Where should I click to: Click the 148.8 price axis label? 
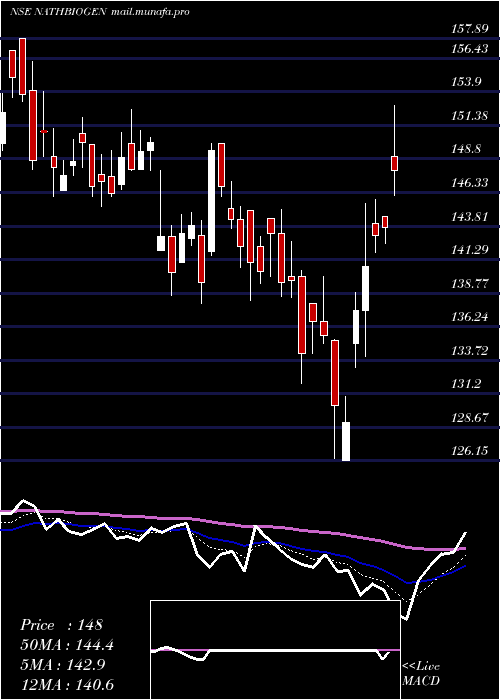(466, 149)
